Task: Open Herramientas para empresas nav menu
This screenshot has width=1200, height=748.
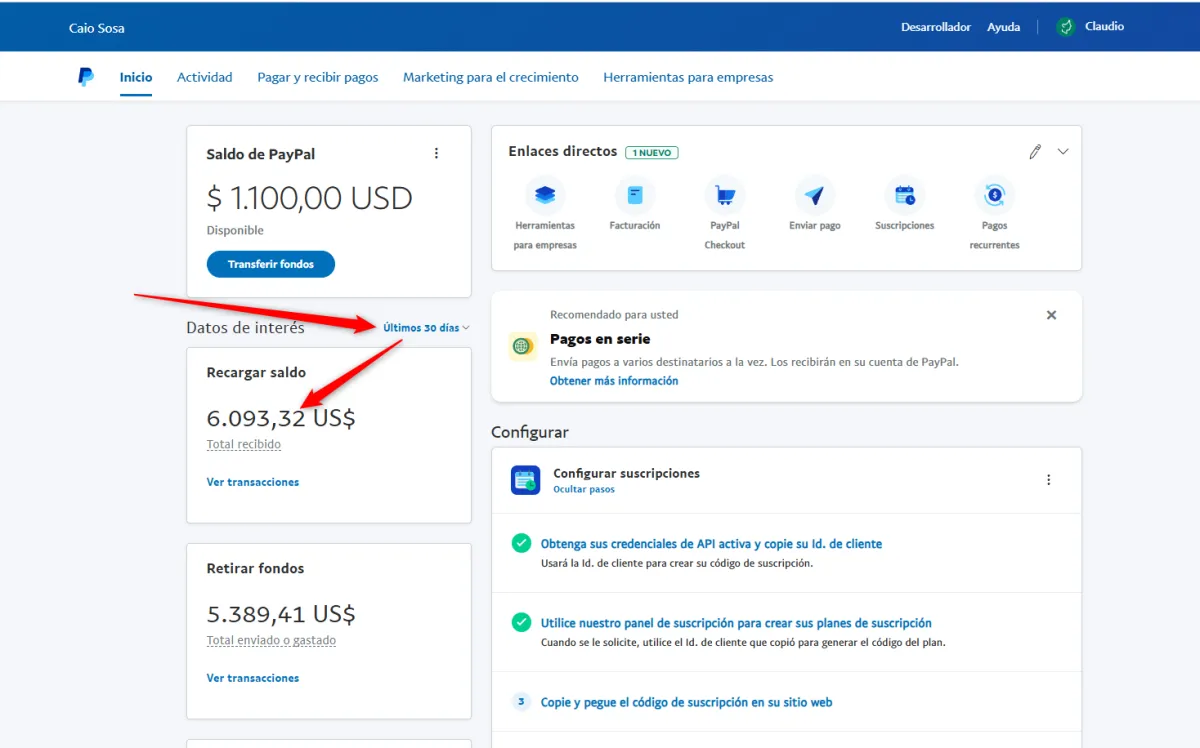Action: [x=688, y=77]
